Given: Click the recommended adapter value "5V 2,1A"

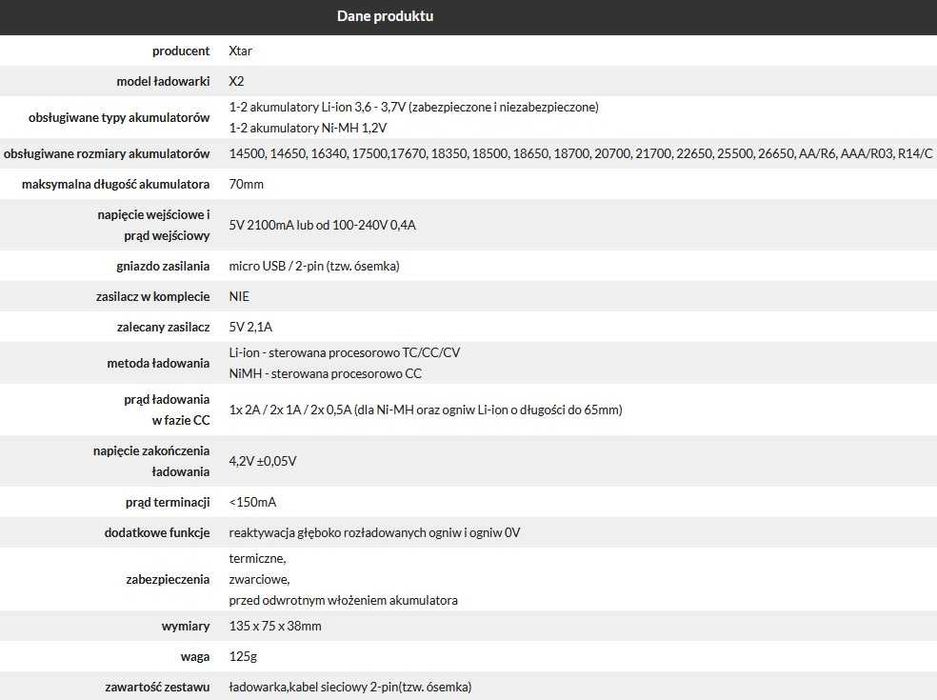Looking at the screenshot, I should [251, 327].
